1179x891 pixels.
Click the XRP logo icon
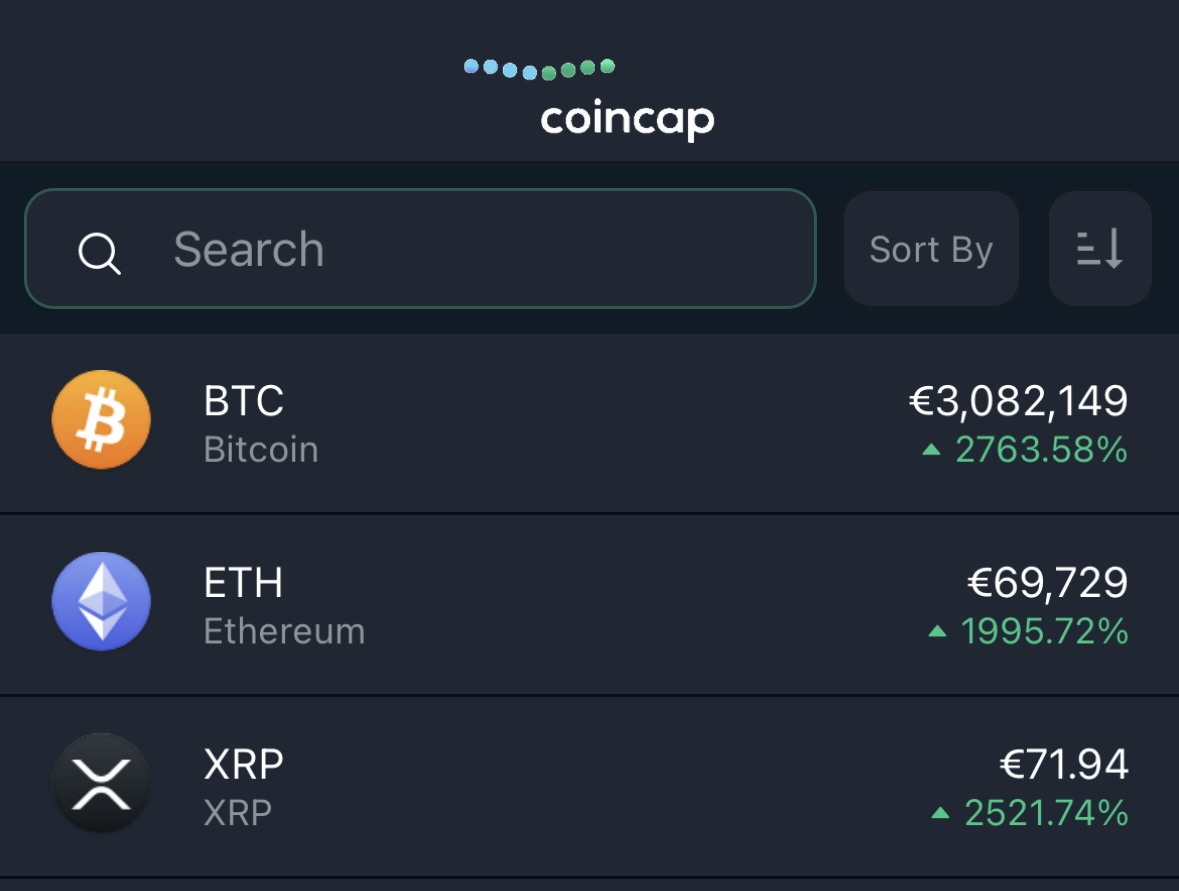pos(100,783)
